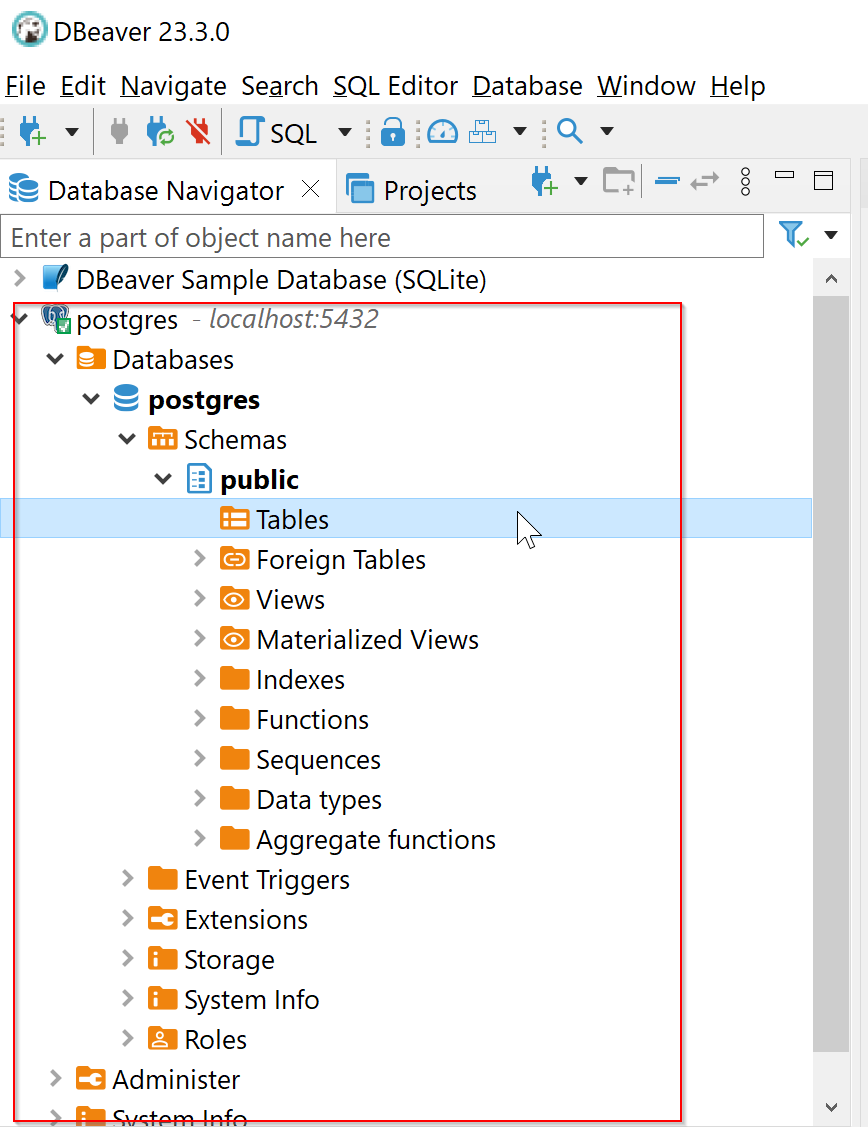Minimize the Database Navigator panel
The image size is (868, 1127).
coord(785,175)
